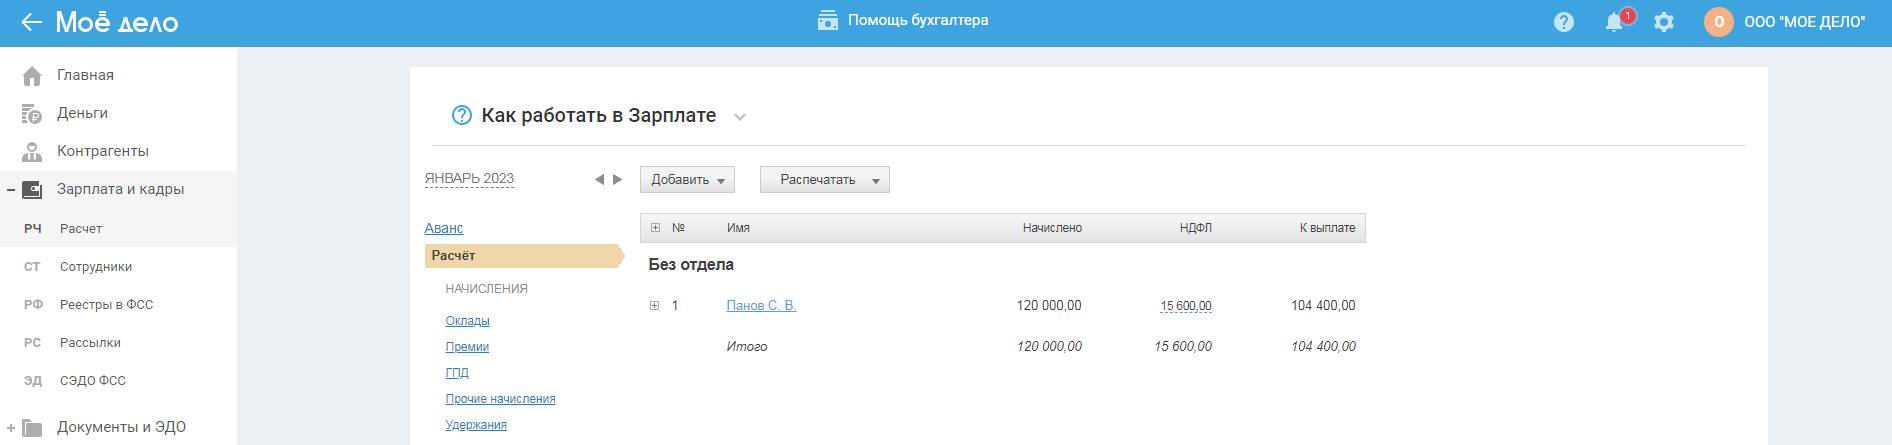Screen dimensions: 1892x445
Task: Open the settings gear icon
Action: tap(1664, 22)
